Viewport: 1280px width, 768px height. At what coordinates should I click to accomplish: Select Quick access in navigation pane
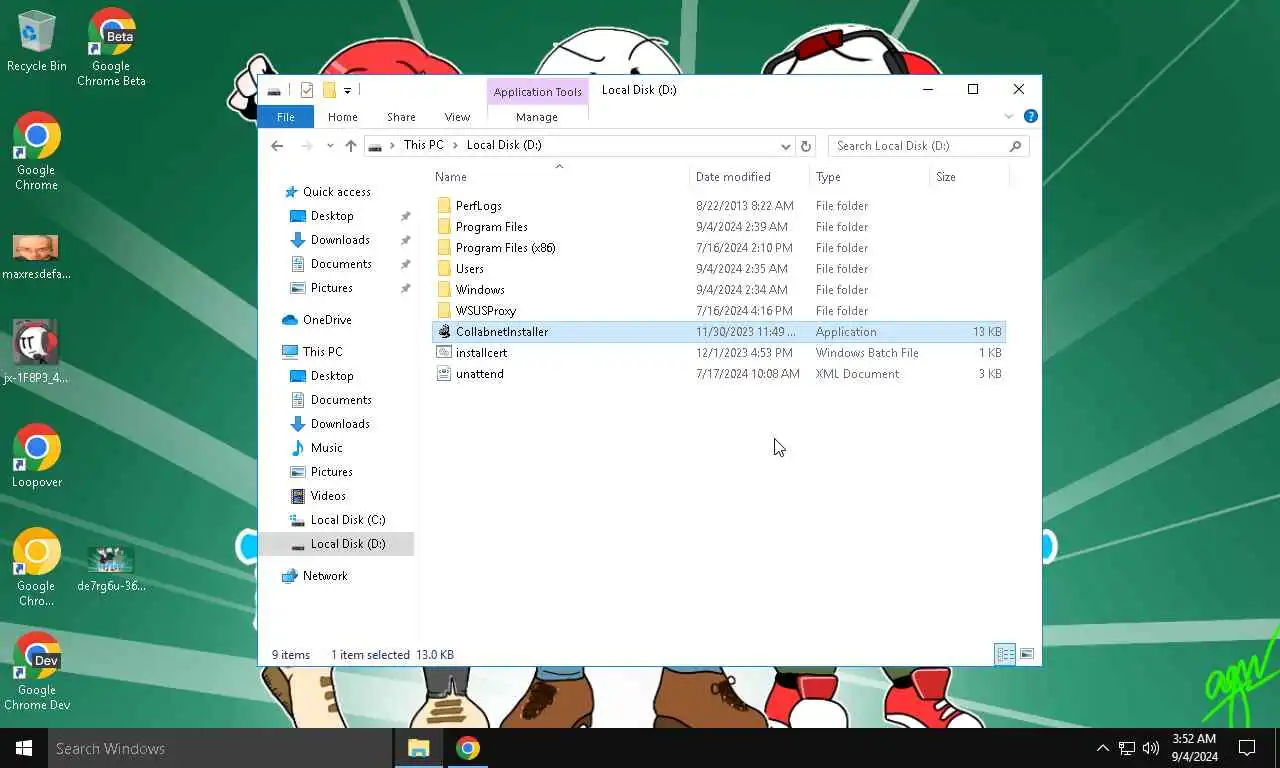(336, 192)
